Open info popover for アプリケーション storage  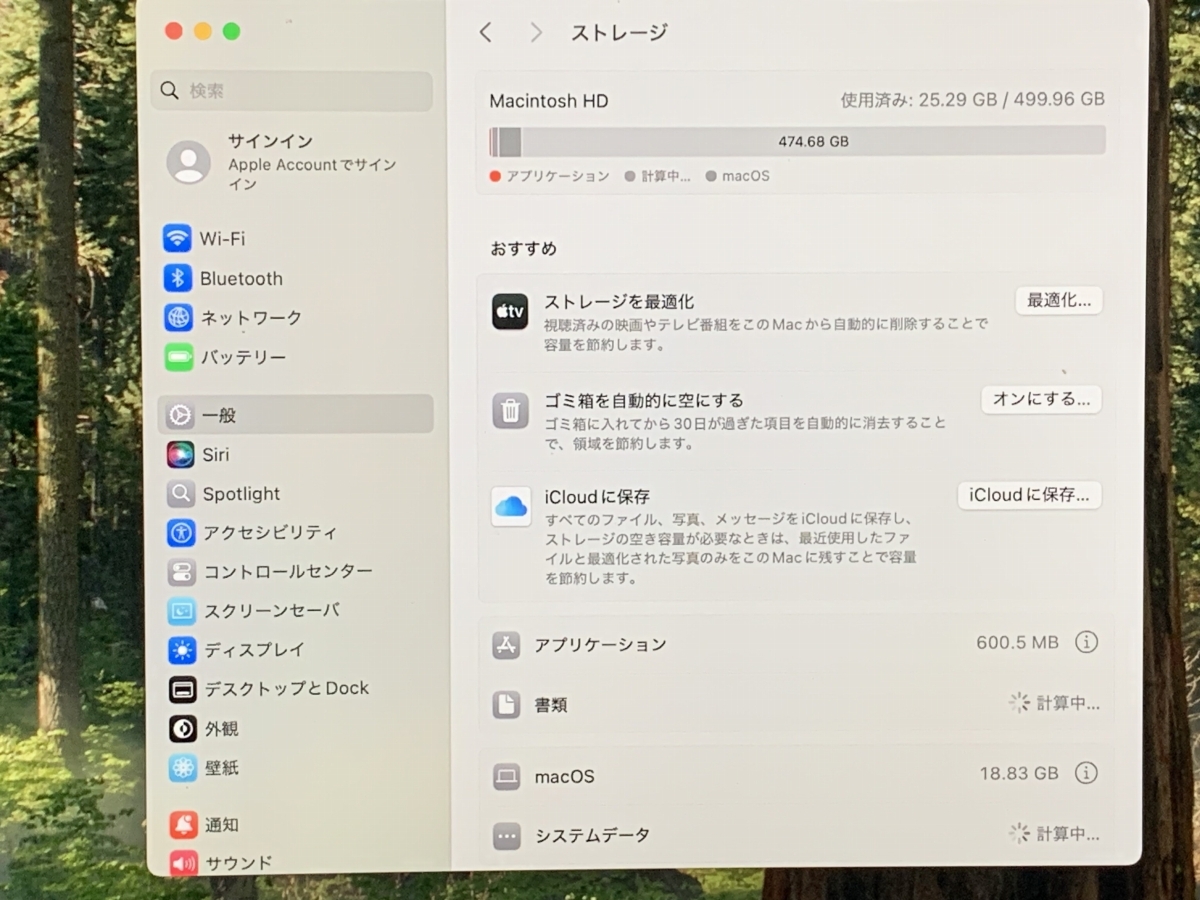pyautogui.click(x=1086, y=643)
